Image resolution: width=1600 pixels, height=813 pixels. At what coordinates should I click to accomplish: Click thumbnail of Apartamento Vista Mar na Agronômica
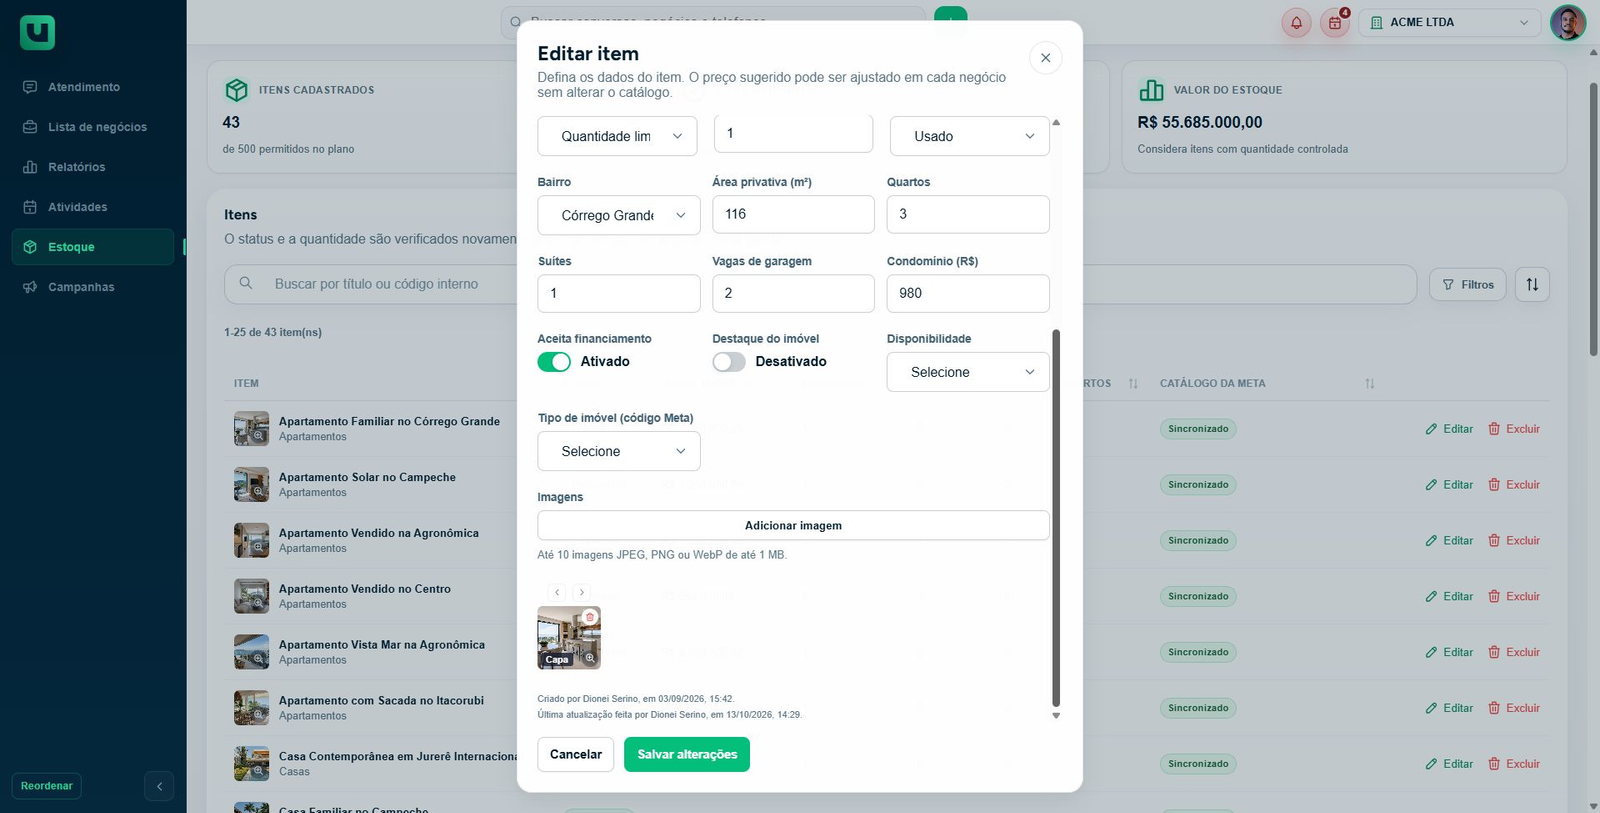pos(251,652)
